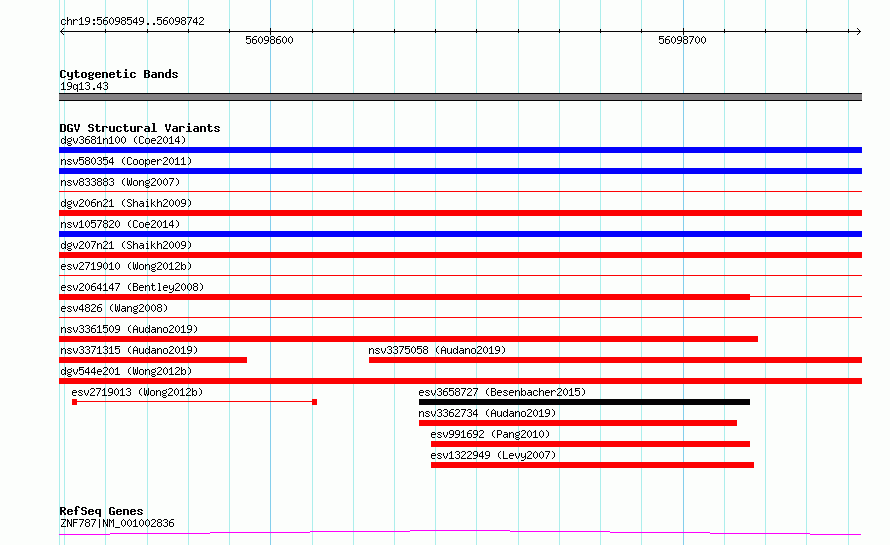Image resolution: width=890 pixels, height=545 pixels.
Task: Click the left end square of esv2719013
Action: click(x=74, y=402)
